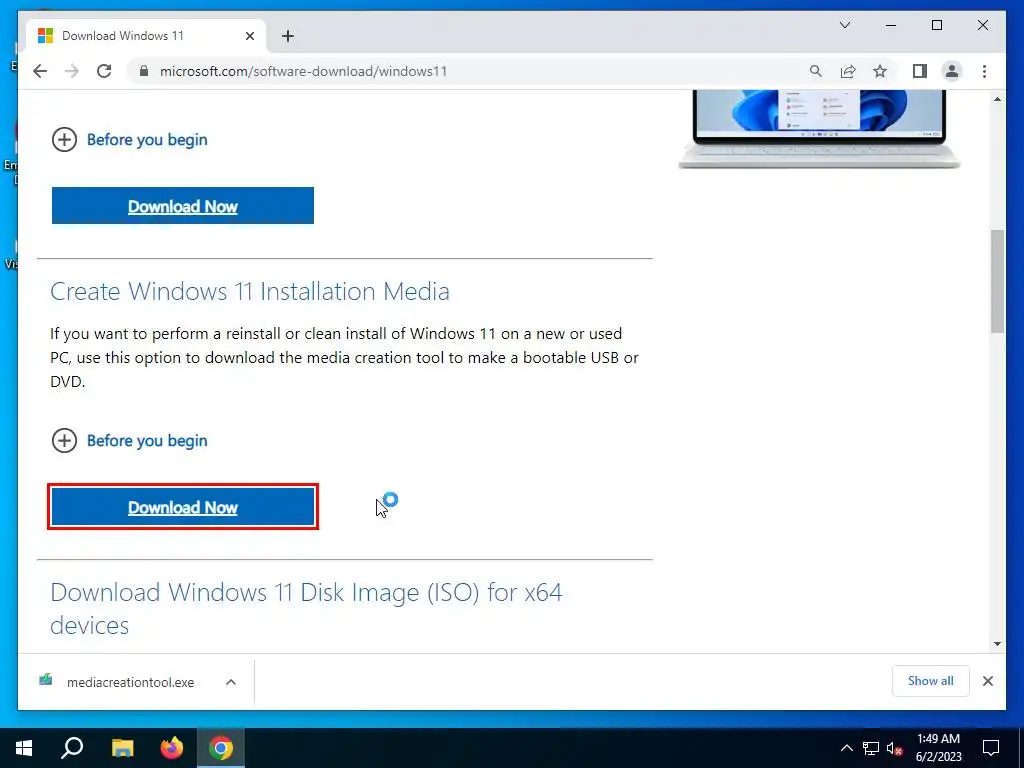Open the taskbar search
Image resolution: width=1024 pixels, height=768 pixels.
(x=72, y=748)
